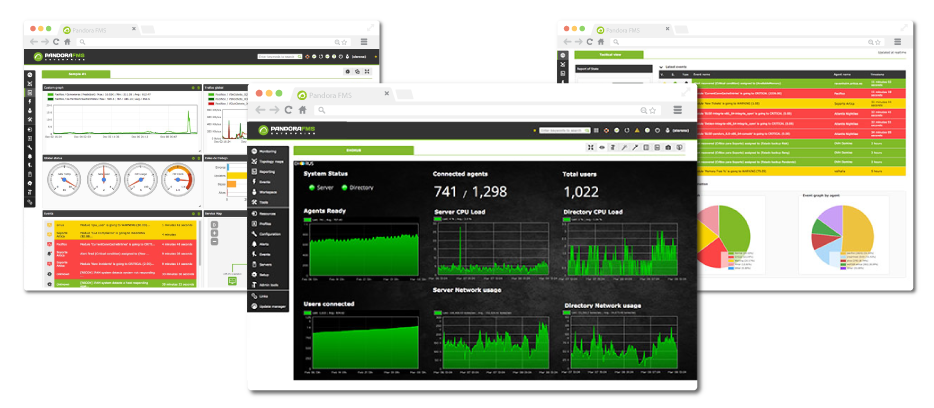This screenshot has width=934, height=408.
Task: Click the home button in center browser
Action: 301,109
